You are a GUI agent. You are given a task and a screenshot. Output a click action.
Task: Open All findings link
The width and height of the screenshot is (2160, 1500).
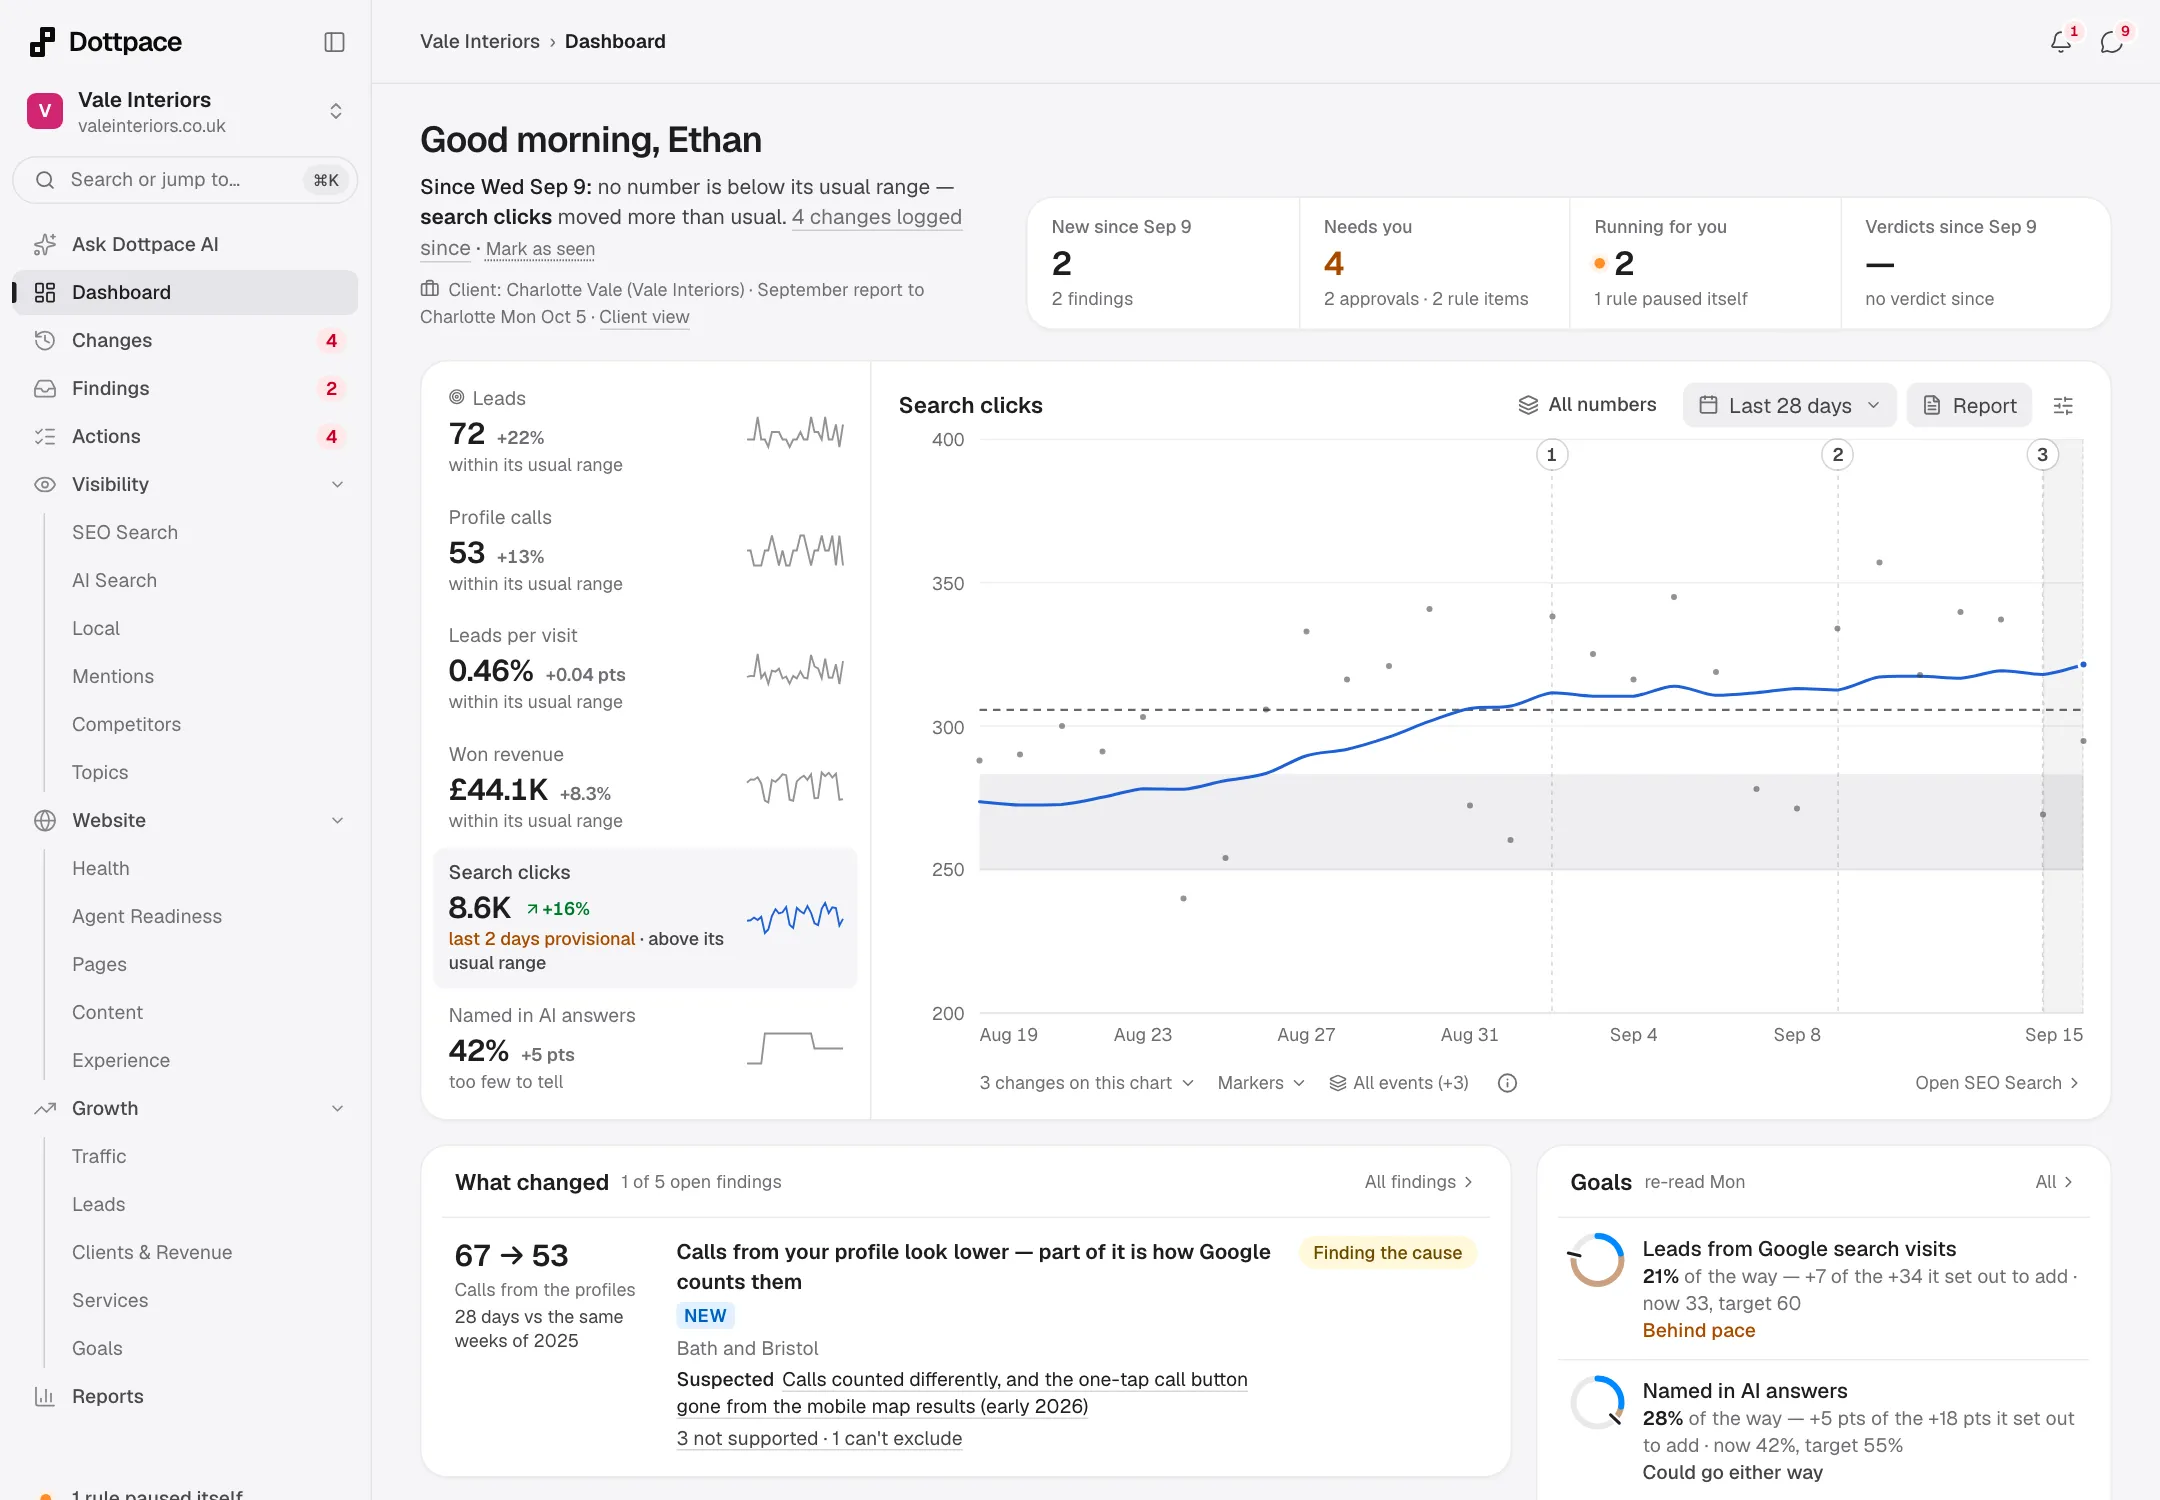coord(1419,1182)
